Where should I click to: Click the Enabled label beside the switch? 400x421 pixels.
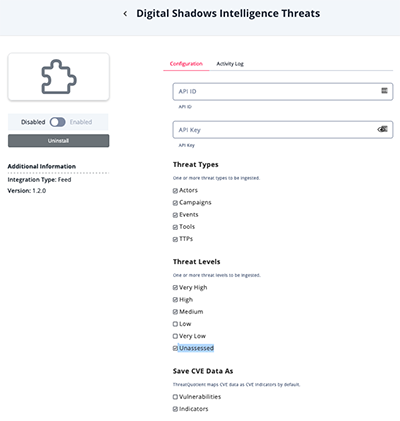(81, 122)
